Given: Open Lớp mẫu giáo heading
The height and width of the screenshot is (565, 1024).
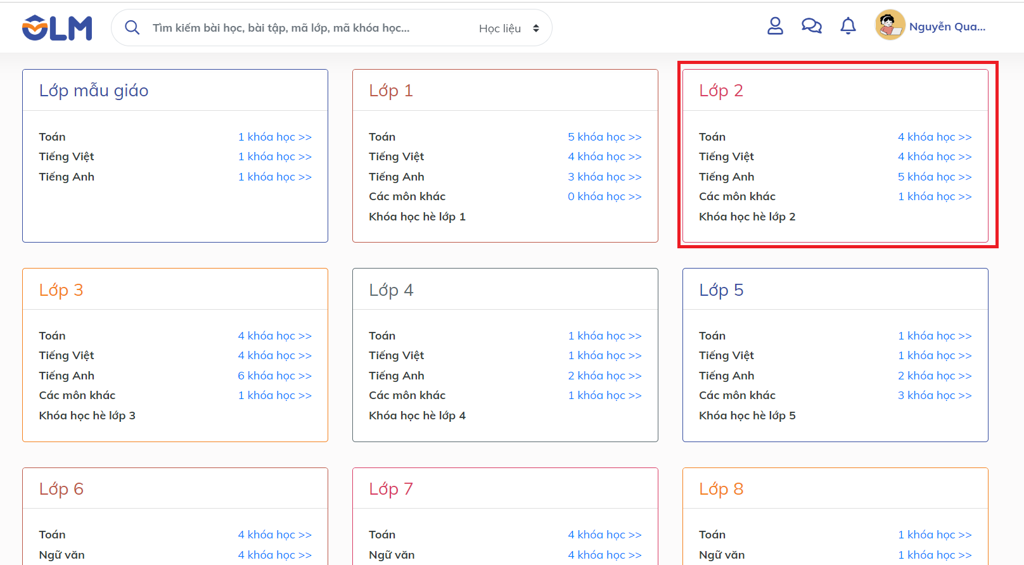Looking at the screenshot, I should [93, 90].
